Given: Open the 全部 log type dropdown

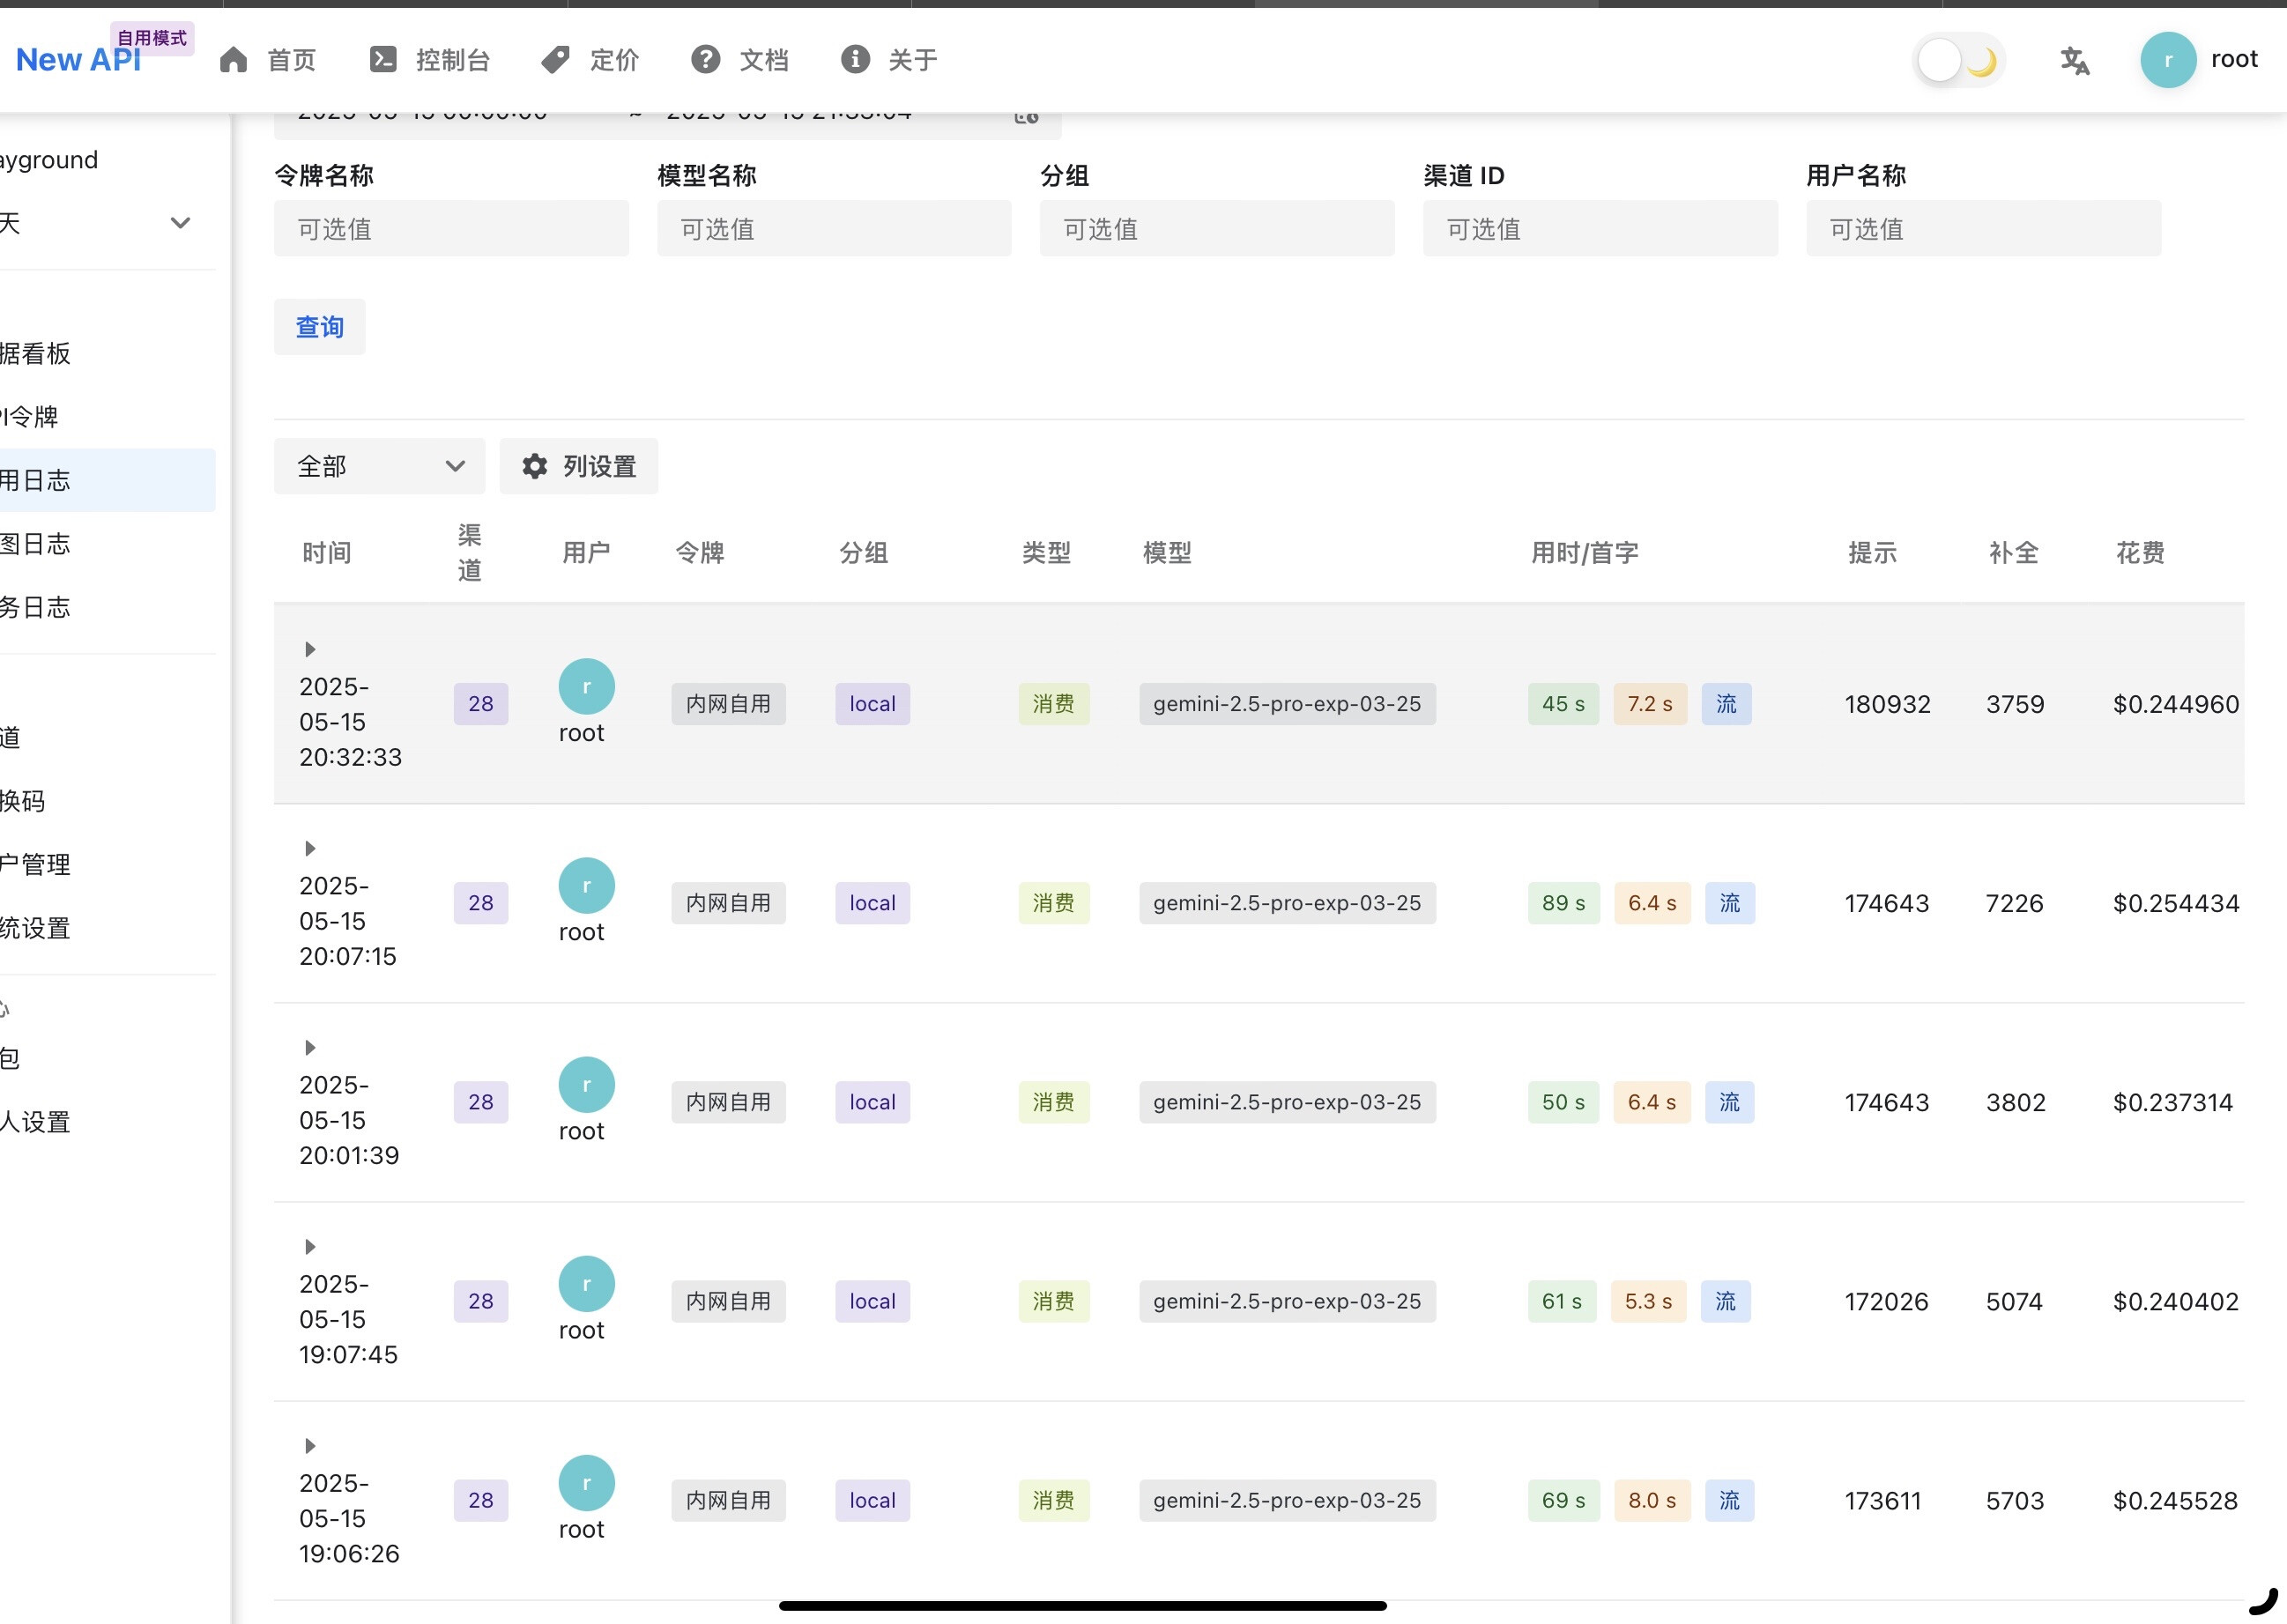Looking at the screenshot, I should 379,466.
